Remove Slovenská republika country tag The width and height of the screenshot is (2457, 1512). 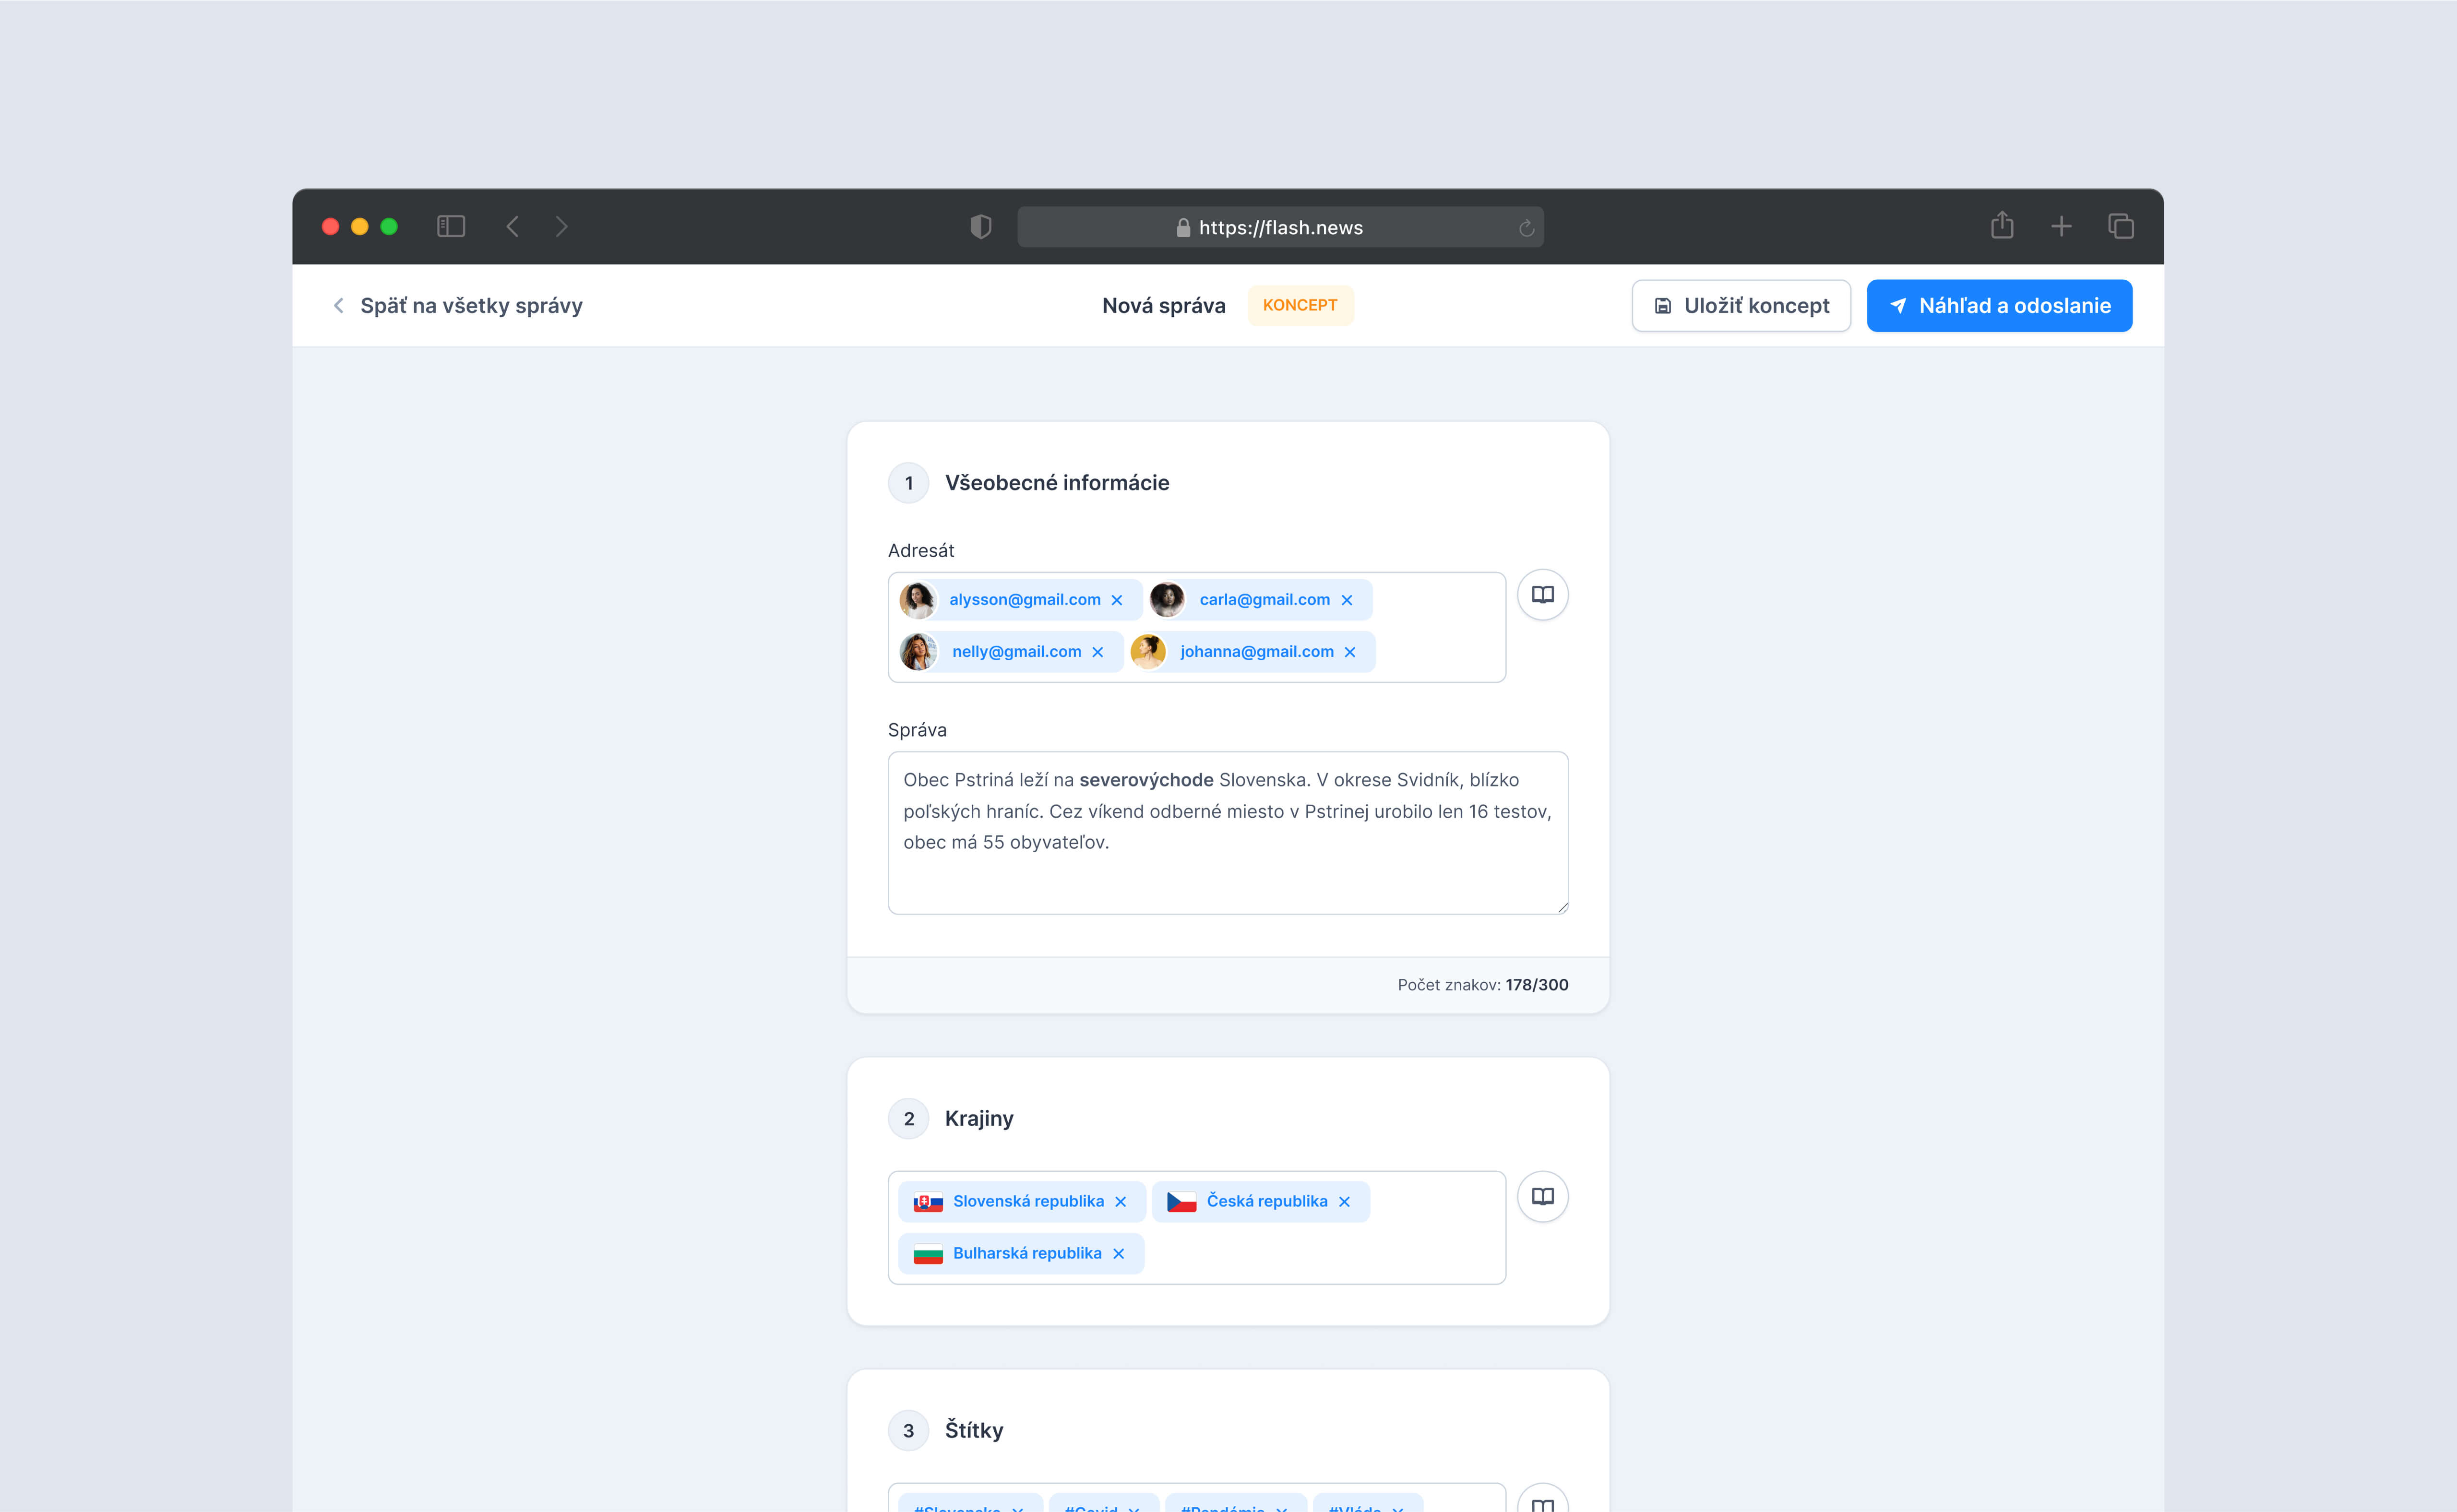[1121, 1202]
